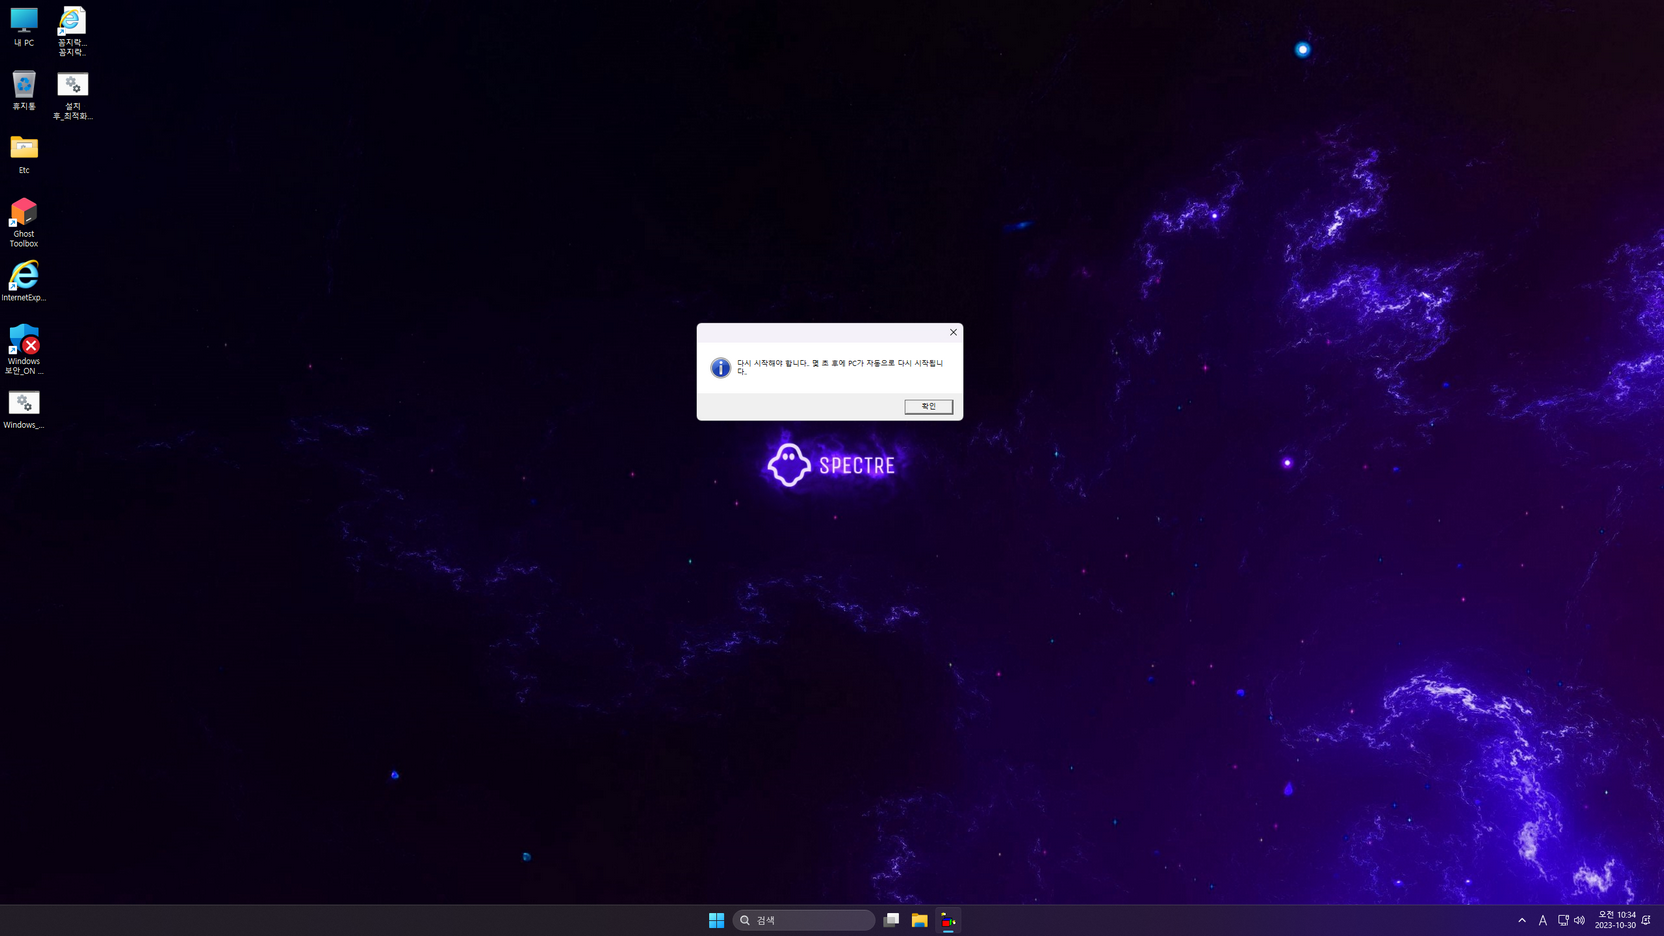Open the network status tray icon
The image size is (1664, 936).
tap(1563, 920)
